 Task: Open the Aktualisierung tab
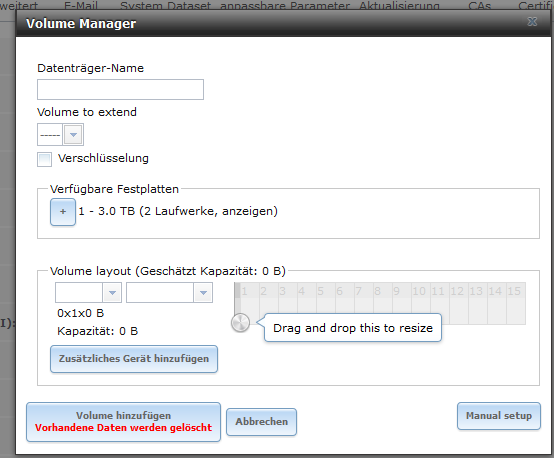[400, 6]
